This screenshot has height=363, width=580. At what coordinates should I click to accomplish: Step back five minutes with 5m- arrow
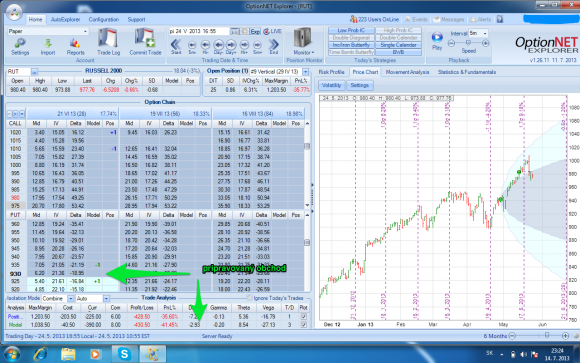pyautogui.click(x=192, y=45)
